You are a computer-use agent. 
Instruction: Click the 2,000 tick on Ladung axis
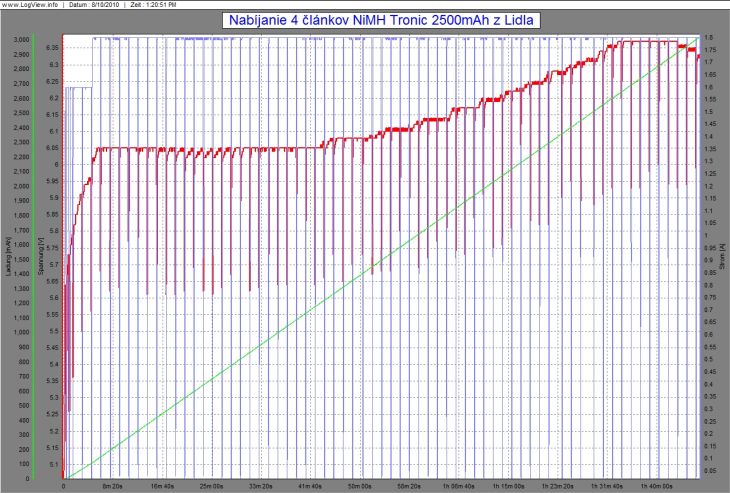(x=21, y=186)
